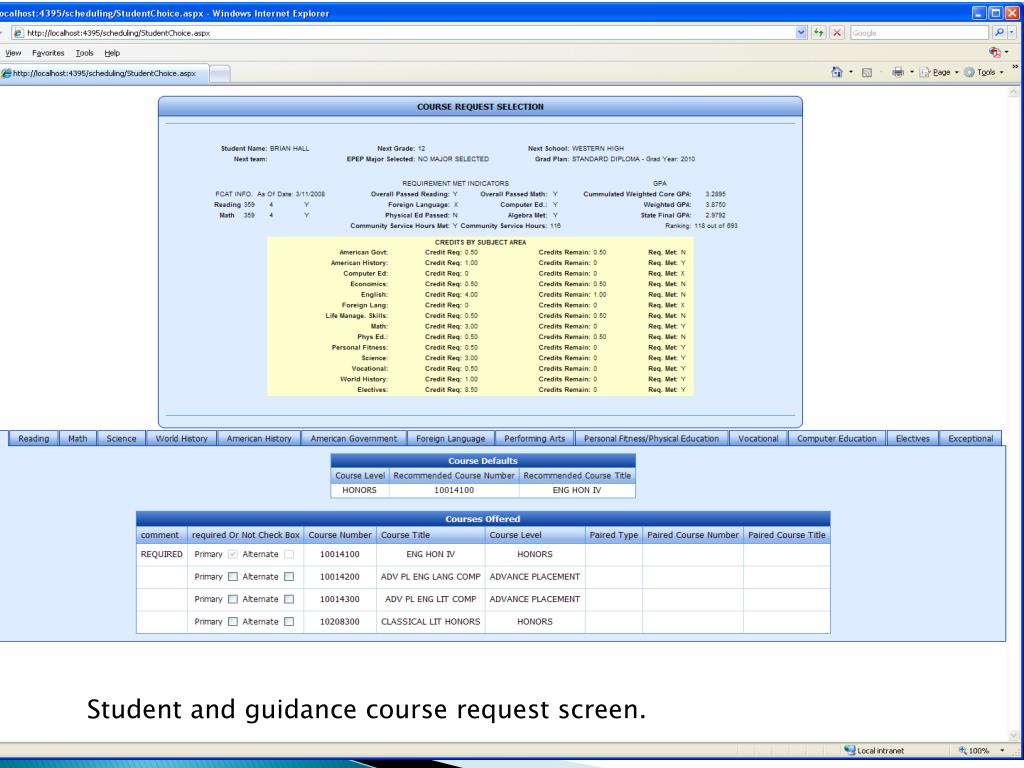The height and width of the screenshot is (768, 1024).
Task: Tick Primary checkbox for ADV PL ENG LANG COMP
Action: tap(232, 577)
